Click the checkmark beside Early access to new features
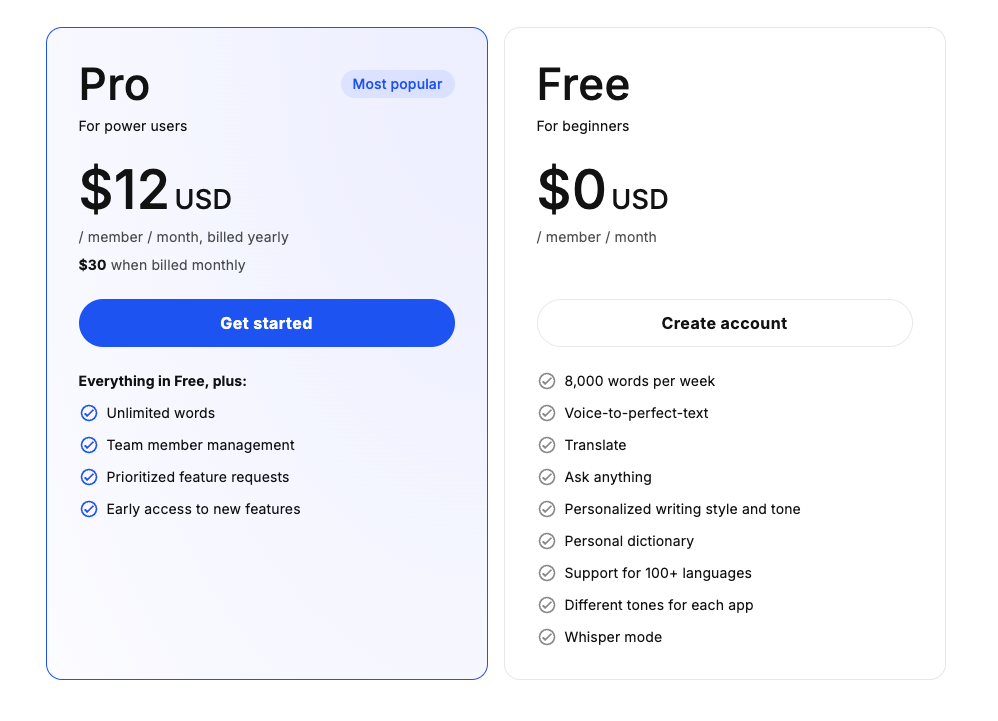 click(x=88, y=509)
